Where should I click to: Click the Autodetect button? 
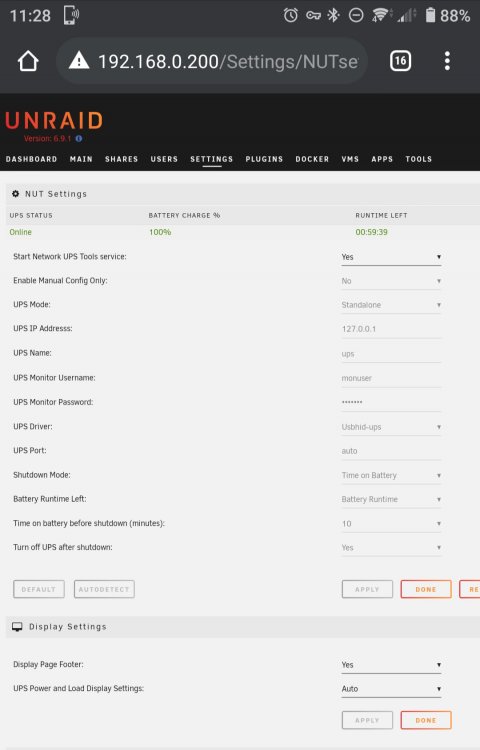(104, 589)
